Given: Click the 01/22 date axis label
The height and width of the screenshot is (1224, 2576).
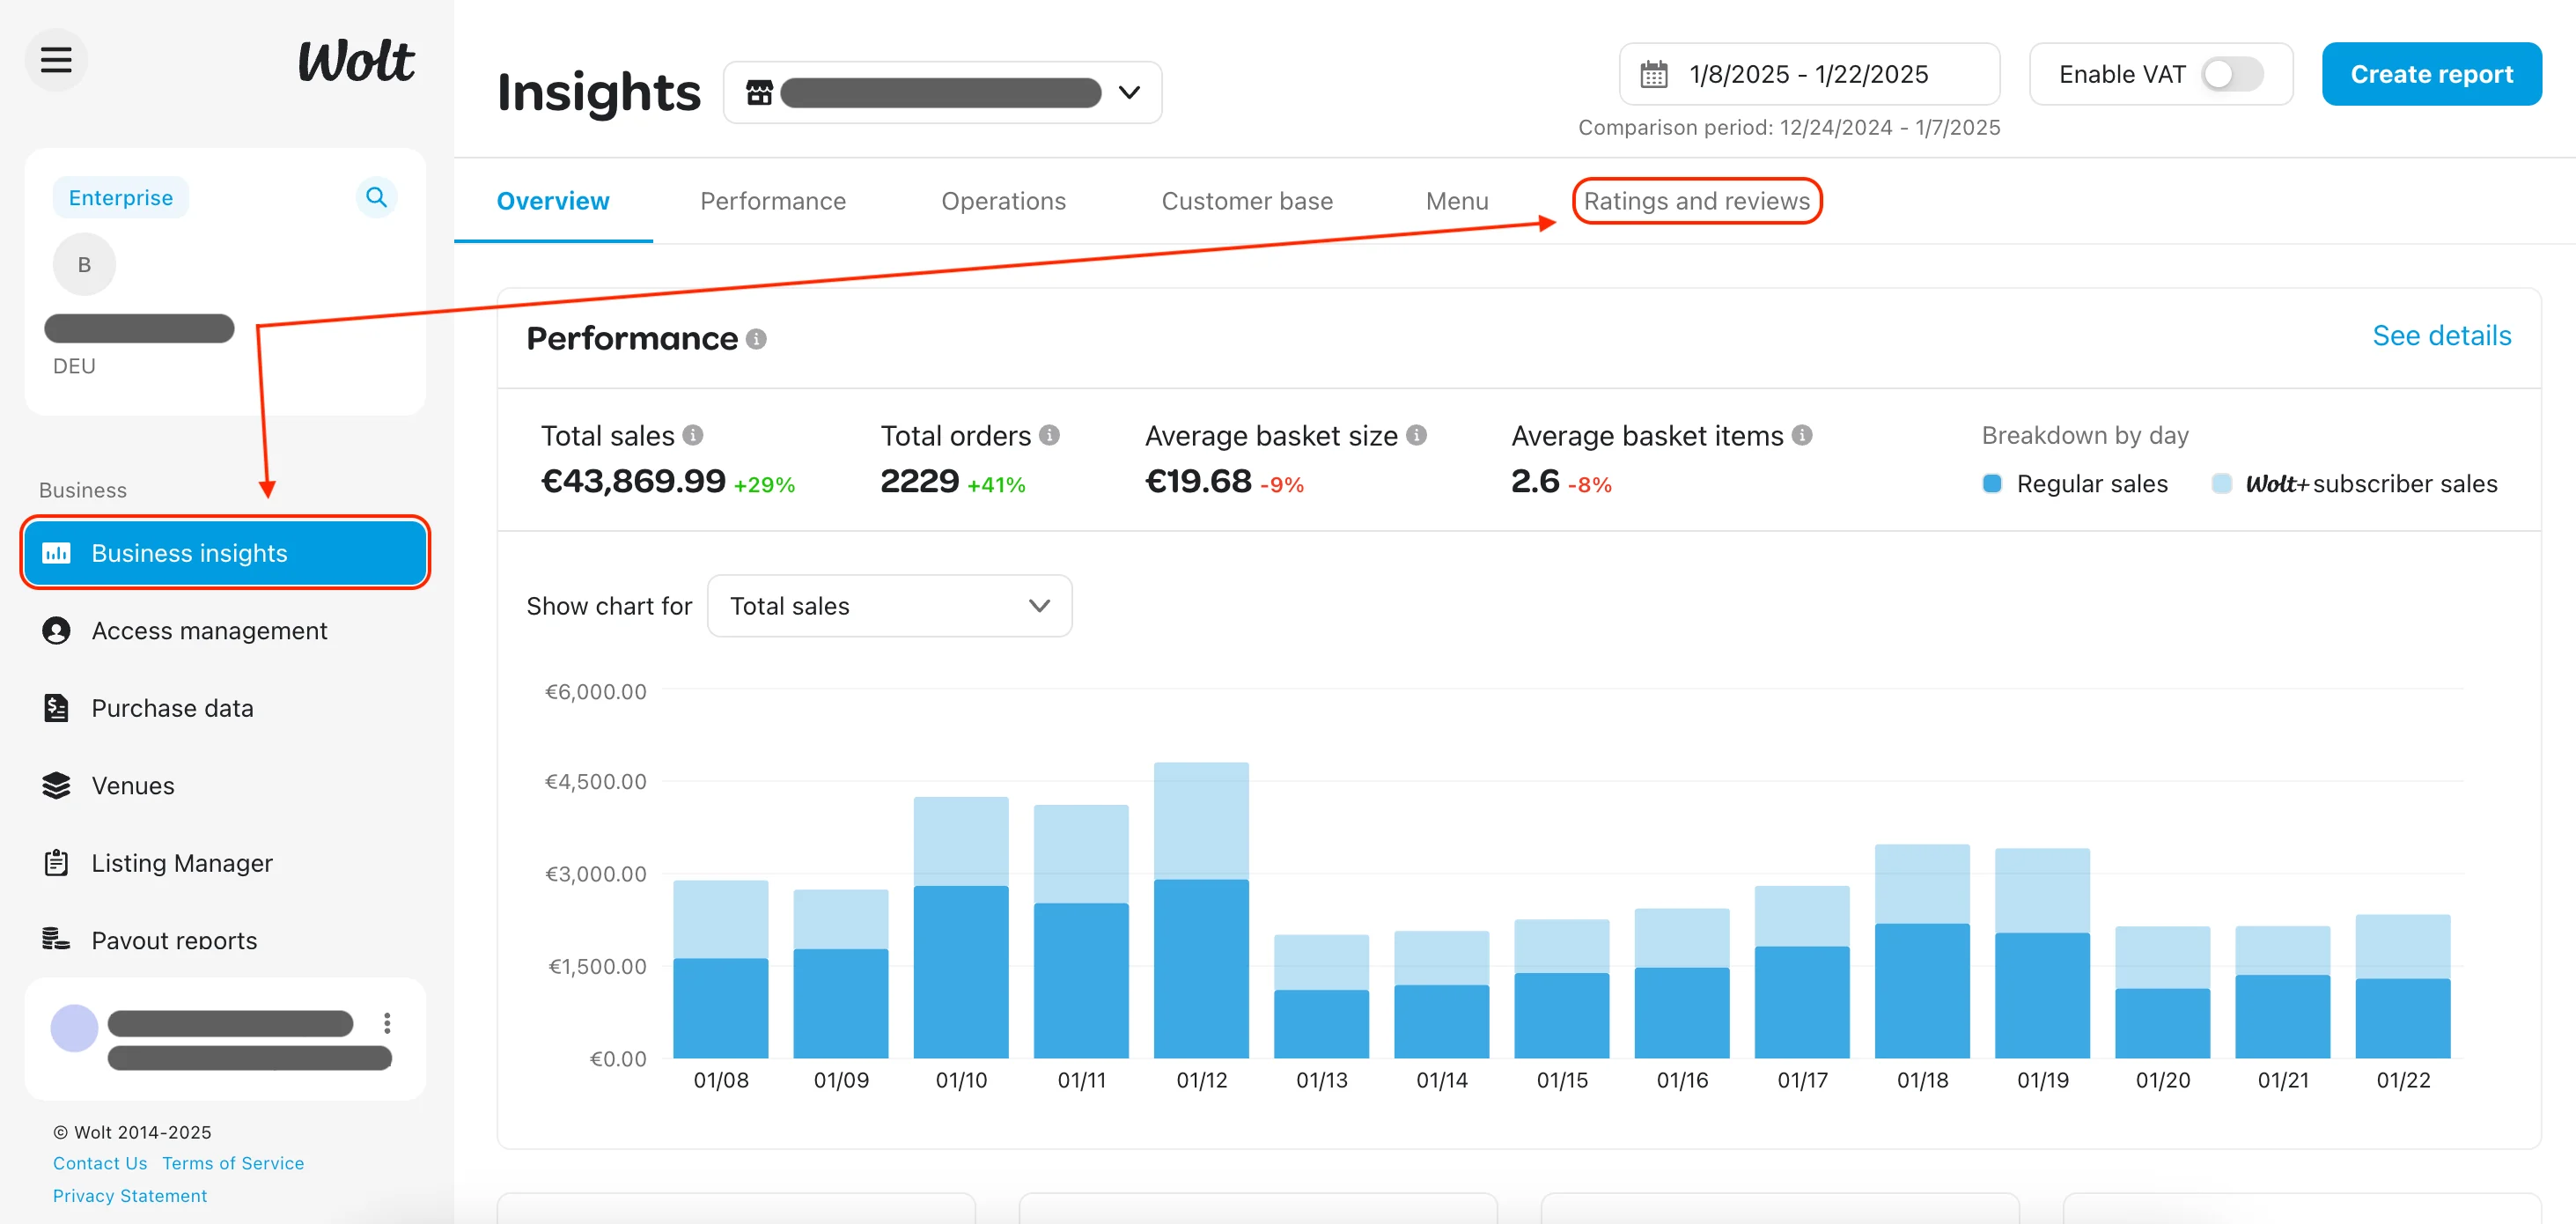Looking at the screenshot, I should (2403, 1081).
